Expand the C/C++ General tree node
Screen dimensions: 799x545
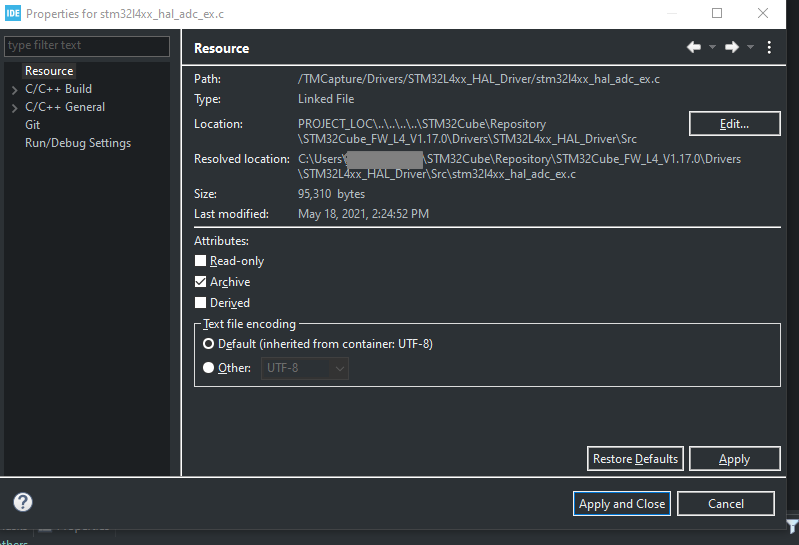pyautogui.click(x=14, y=107)
